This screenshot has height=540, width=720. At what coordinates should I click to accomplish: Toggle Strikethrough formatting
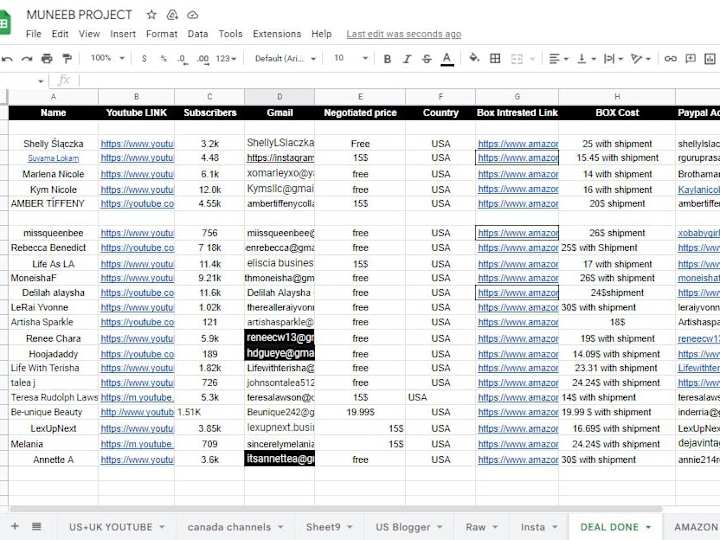click(427, 59)
